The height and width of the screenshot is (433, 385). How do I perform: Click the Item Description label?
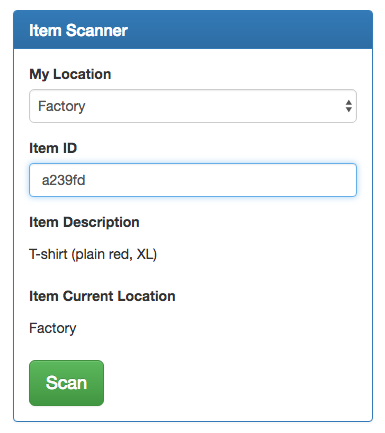point(84,222)
